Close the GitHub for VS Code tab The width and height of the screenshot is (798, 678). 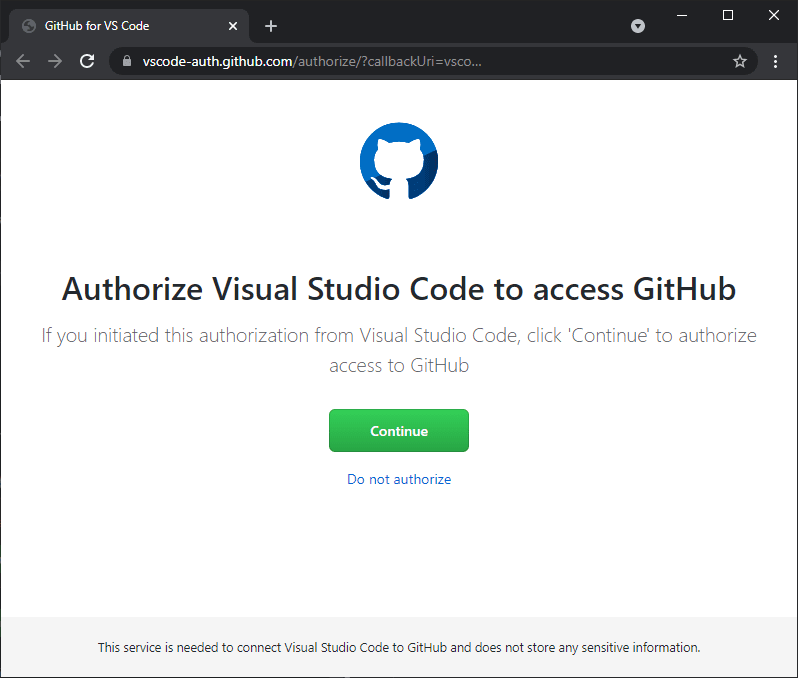pyautogui.click(x=233, y=26)
